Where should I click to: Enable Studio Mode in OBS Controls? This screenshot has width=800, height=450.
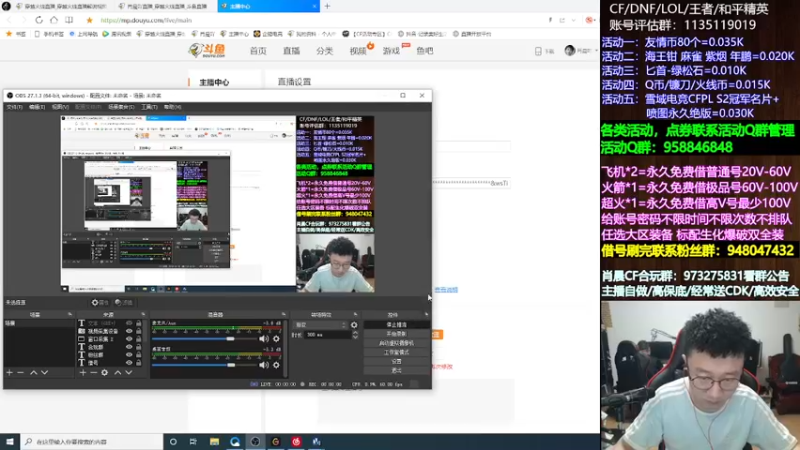[396, 352]
